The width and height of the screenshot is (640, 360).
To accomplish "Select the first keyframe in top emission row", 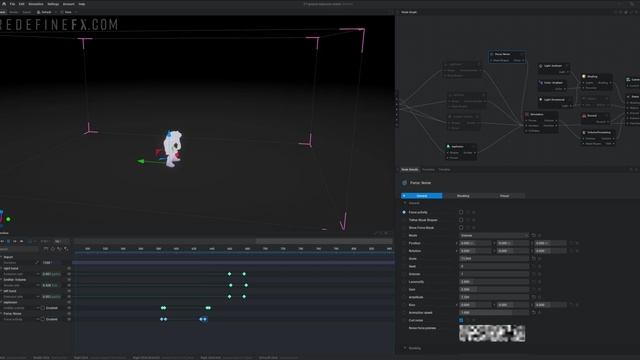I will point(229,274).
